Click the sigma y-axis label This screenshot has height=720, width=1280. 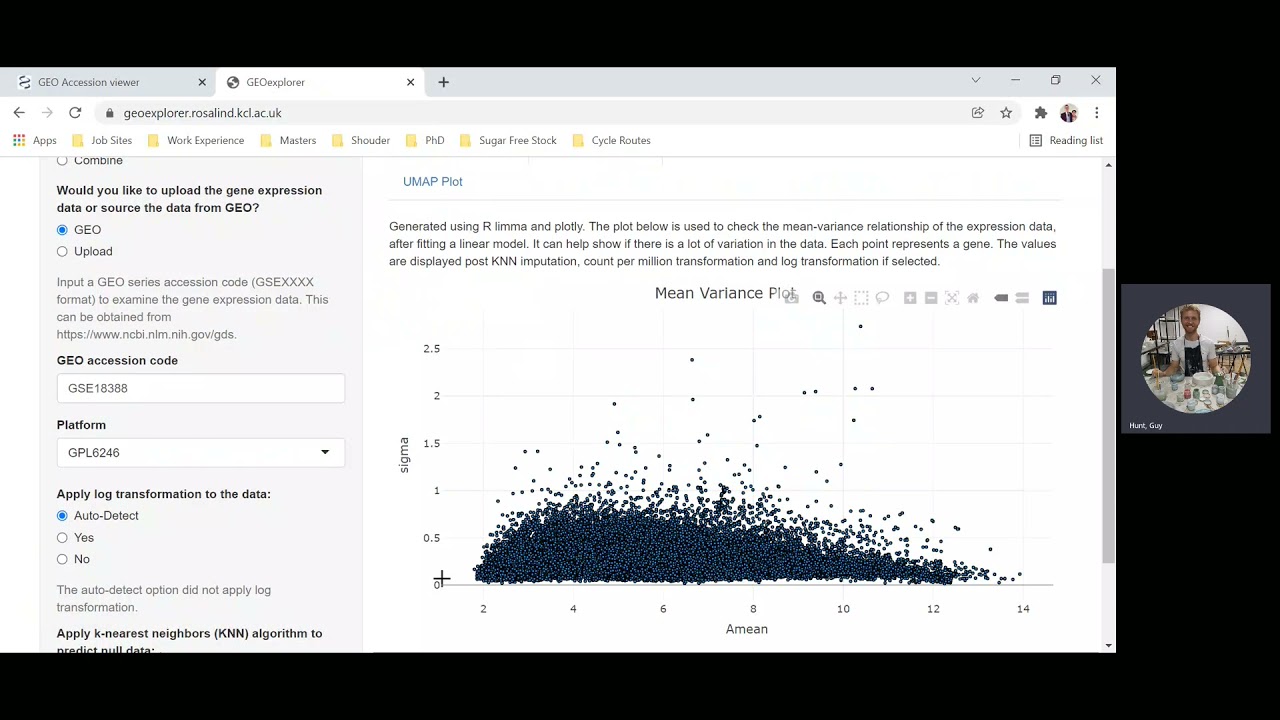click(x=404, y=455)
